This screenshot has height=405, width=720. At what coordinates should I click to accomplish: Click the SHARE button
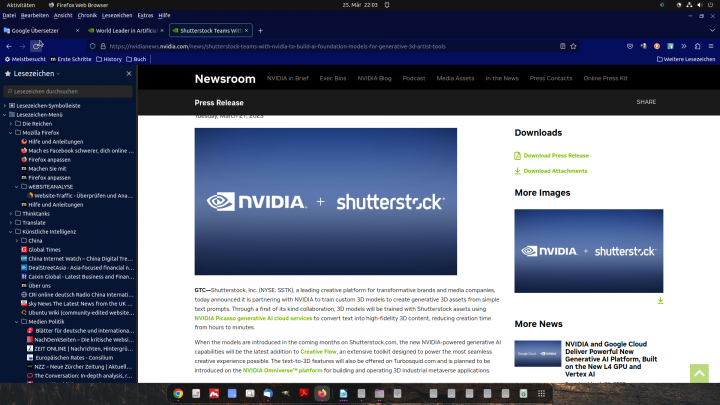(646, 102)
